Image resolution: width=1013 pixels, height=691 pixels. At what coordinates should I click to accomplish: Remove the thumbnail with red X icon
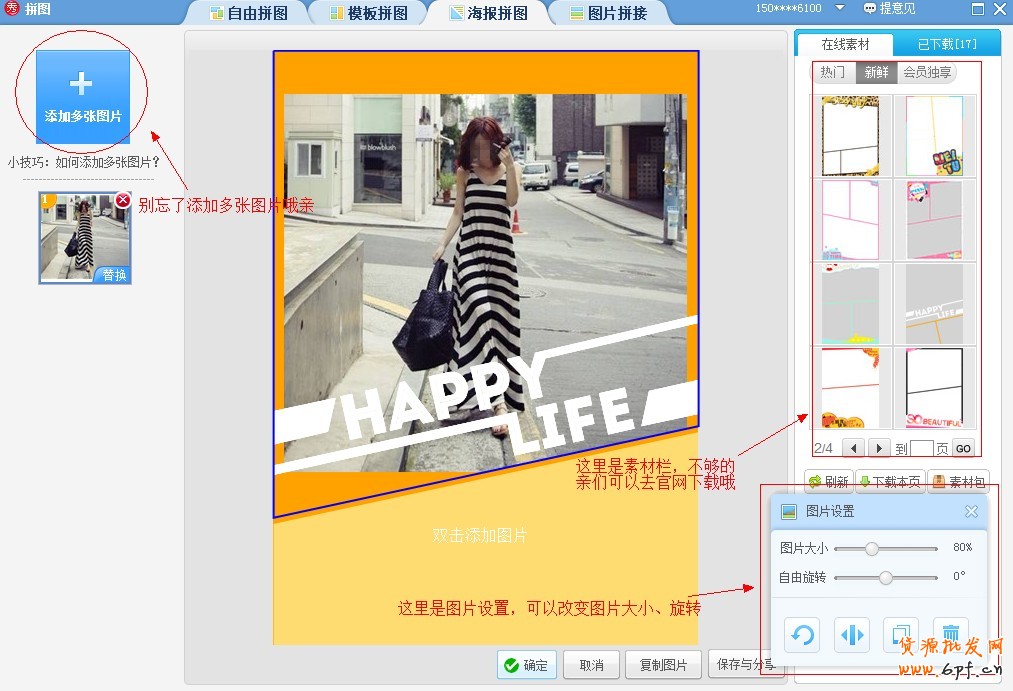[123, 200]
